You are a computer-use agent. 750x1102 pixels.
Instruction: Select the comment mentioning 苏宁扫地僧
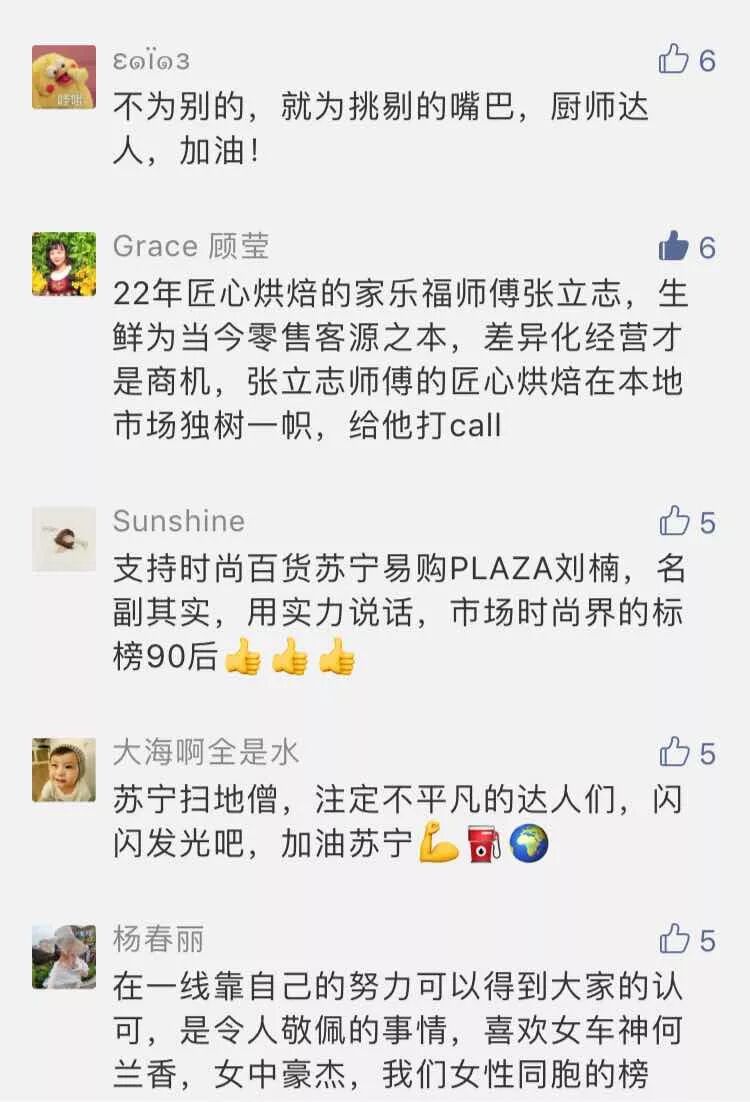pyautogui.click(x=398, y=822)
